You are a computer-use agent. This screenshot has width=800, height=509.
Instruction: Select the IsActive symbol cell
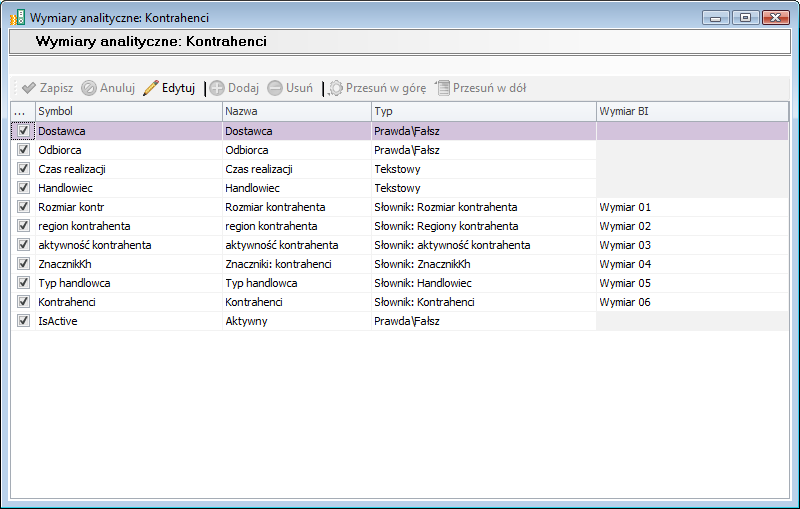click(x=129, y=321)
